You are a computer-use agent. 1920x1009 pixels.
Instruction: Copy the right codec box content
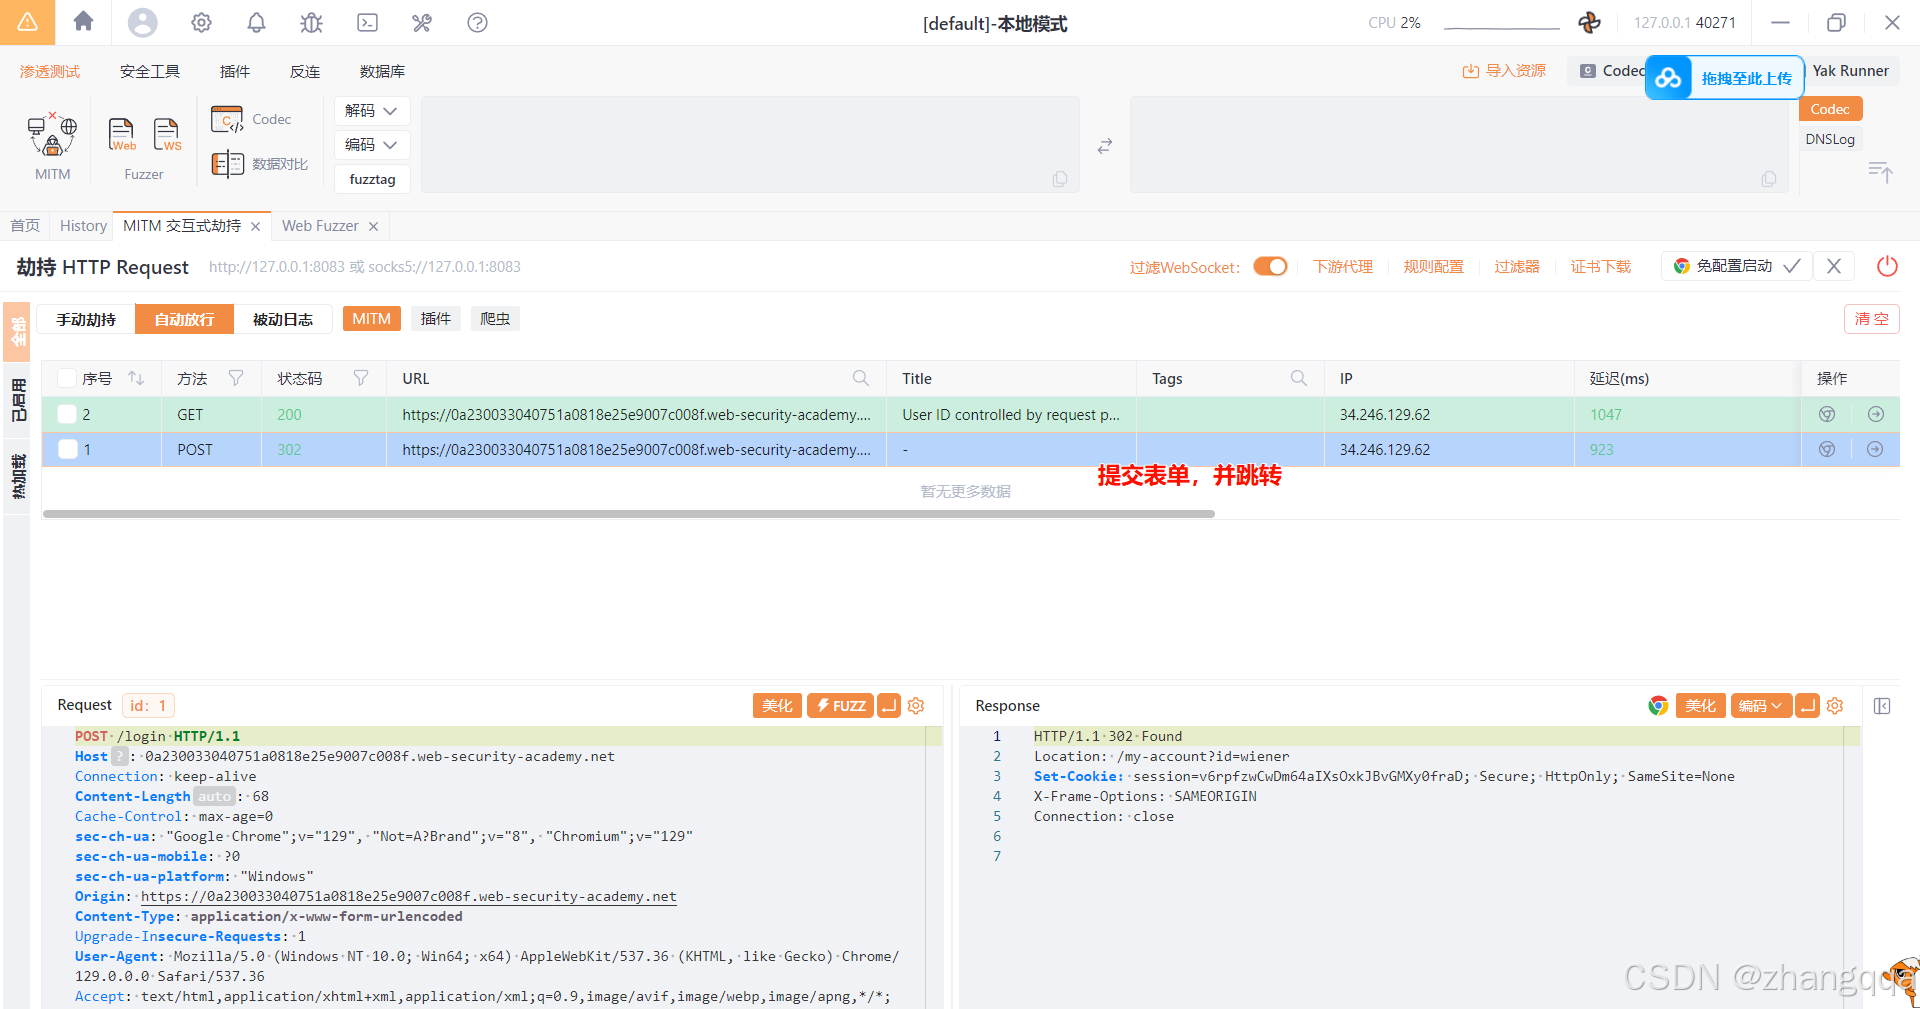1768,178
